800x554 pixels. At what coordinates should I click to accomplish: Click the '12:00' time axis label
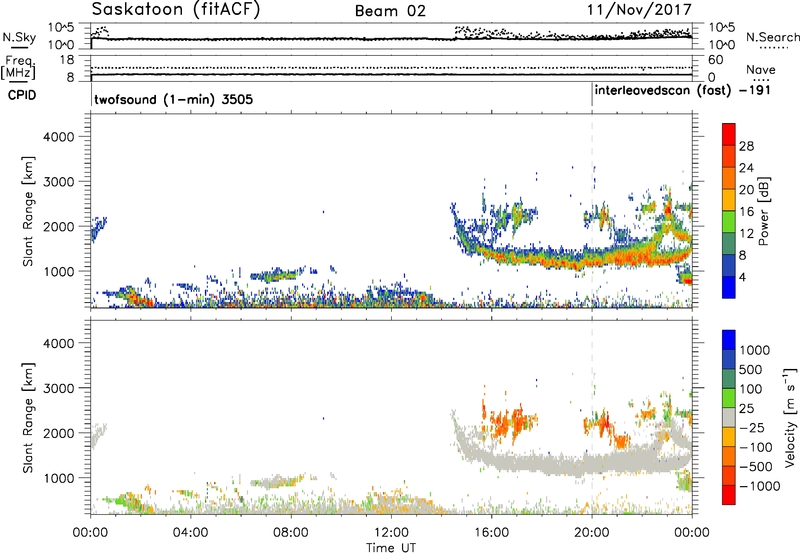point(391,533)
